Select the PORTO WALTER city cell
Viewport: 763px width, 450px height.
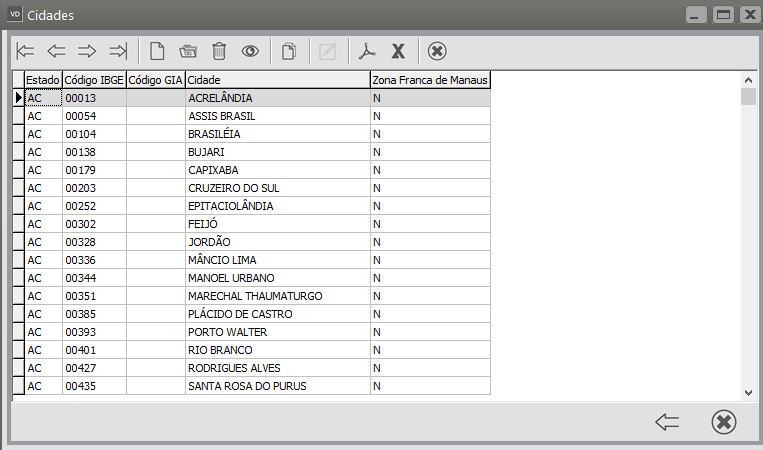(x=278, y=332)
